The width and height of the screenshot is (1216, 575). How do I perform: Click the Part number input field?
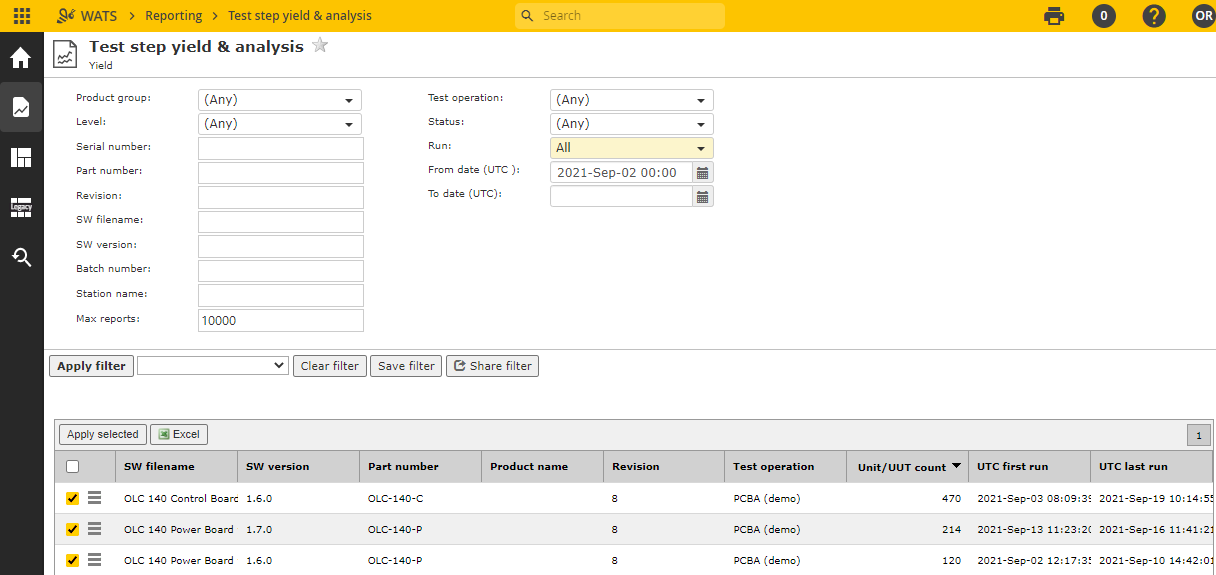(281, 173)
